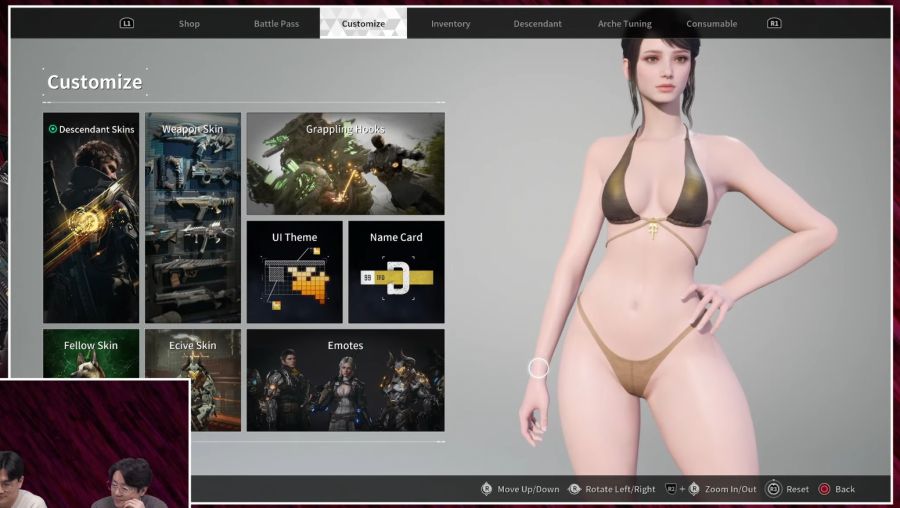Click the Zoom In/Out hint text

(x=731, y=489)
